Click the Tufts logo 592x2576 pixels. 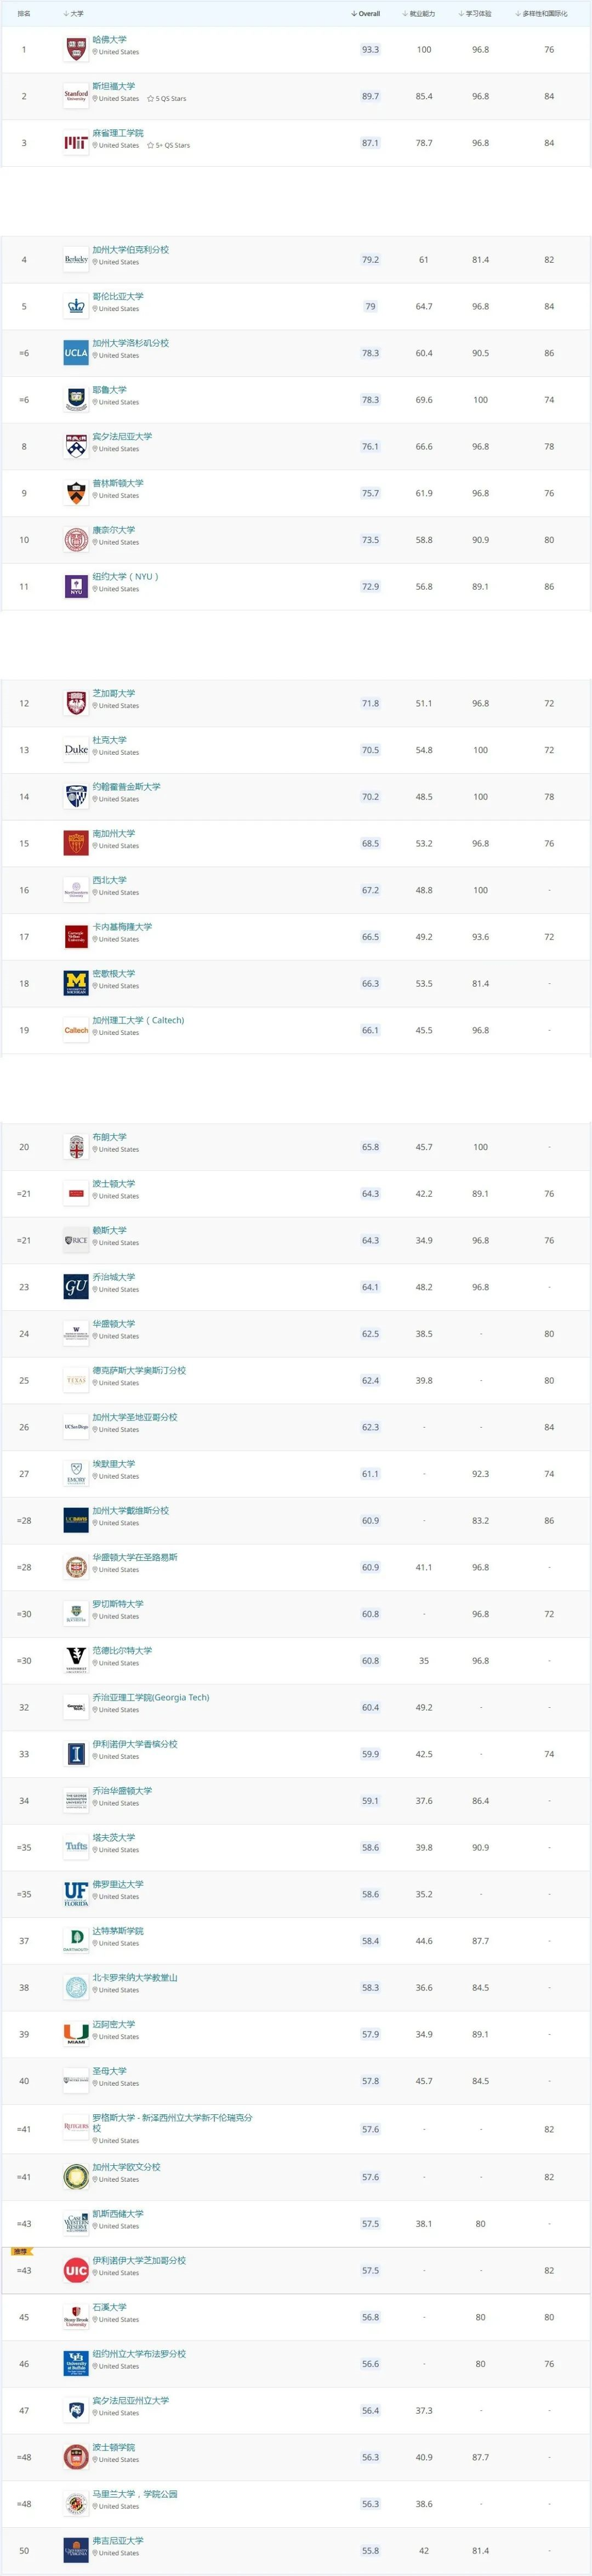(76, 1847)
